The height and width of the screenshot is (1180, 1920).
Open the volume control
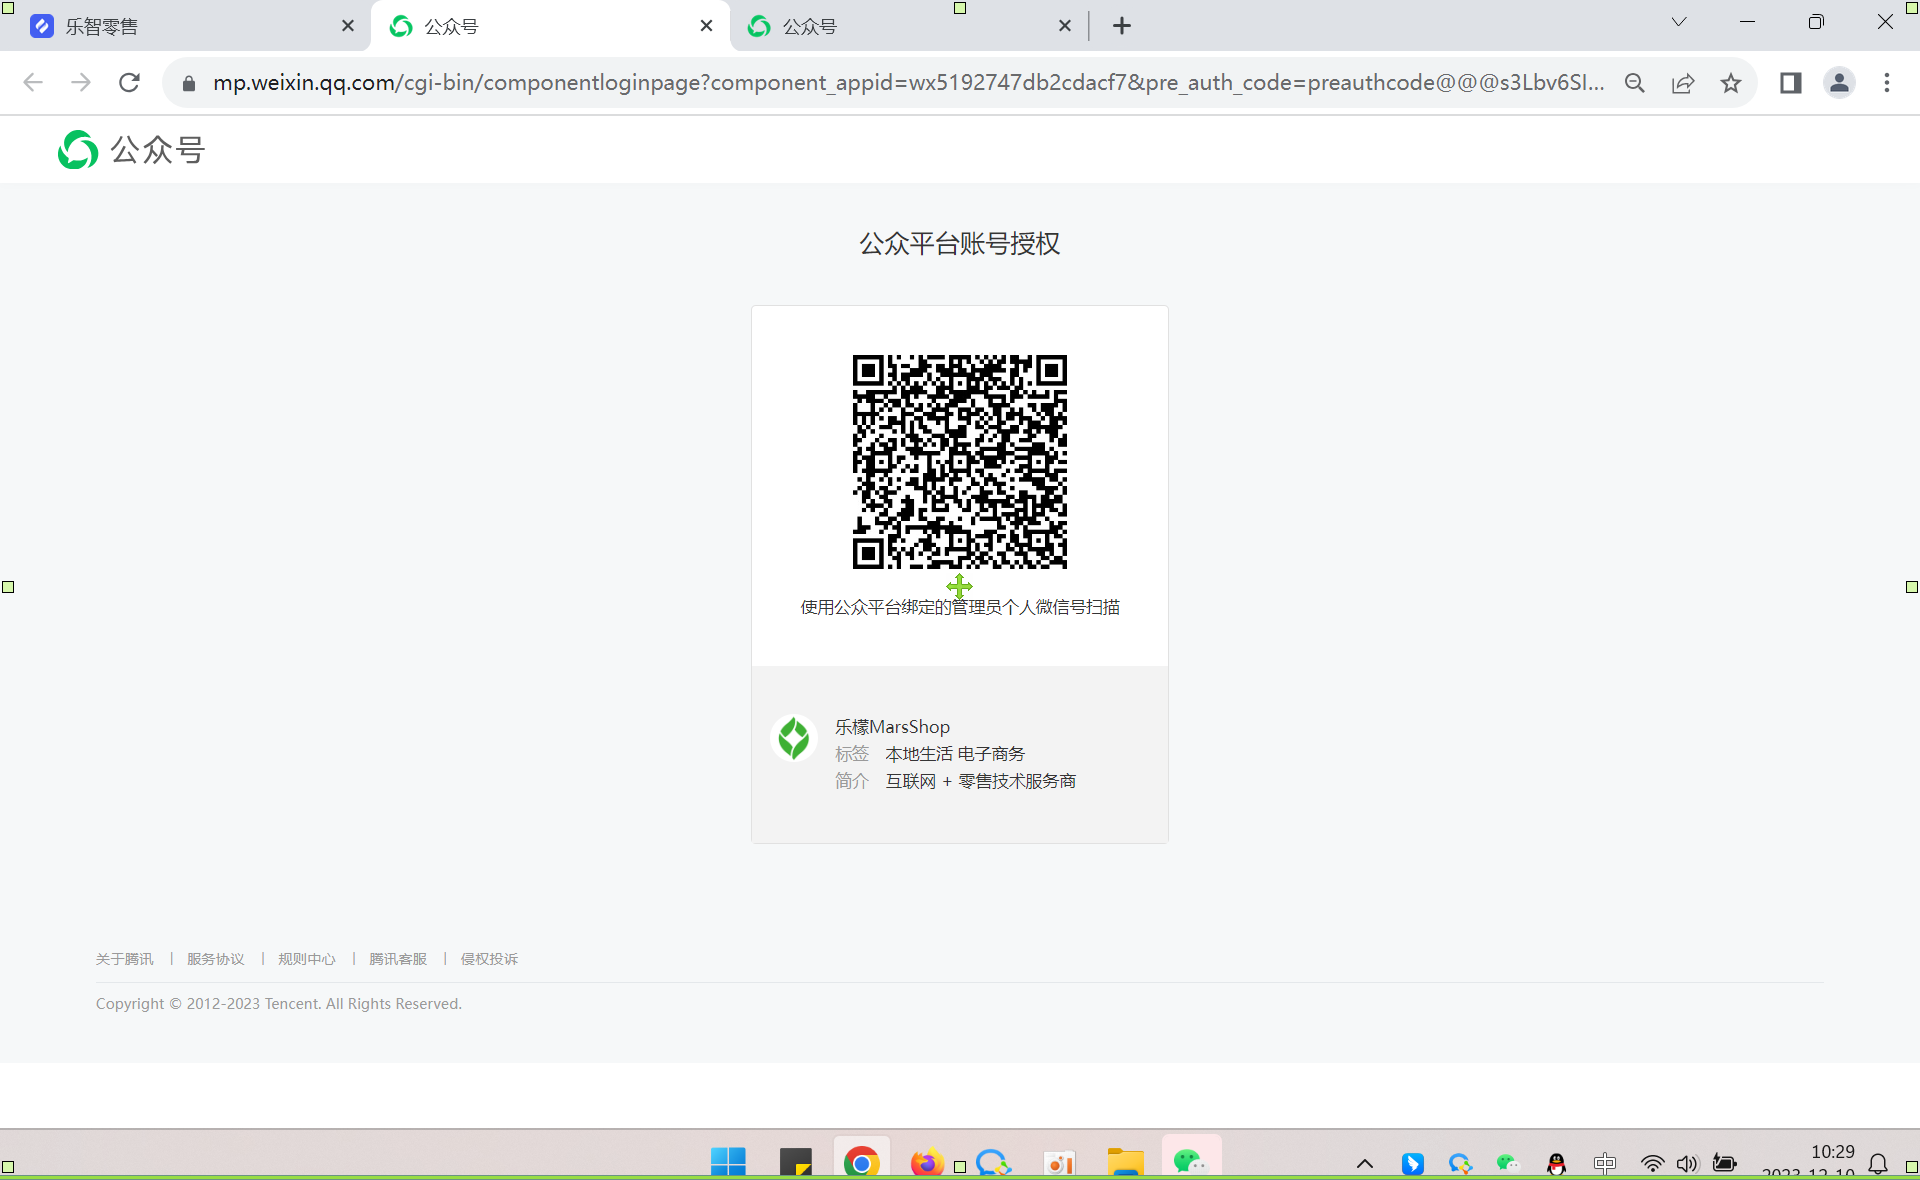[x=1688, y=1164]
